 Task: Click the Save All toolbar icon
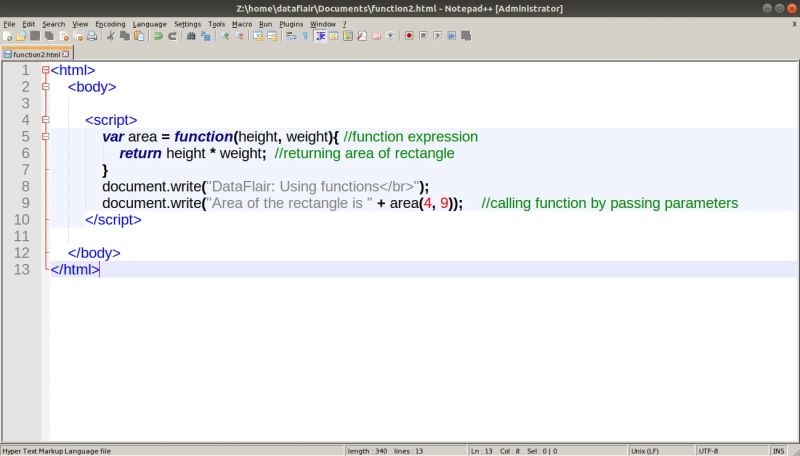pyautogui.click(x=49, y=36)
